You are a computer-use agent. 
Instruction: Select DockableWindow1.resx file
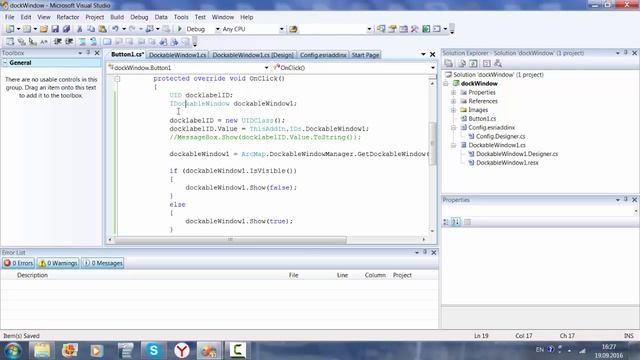coord(507,163)
